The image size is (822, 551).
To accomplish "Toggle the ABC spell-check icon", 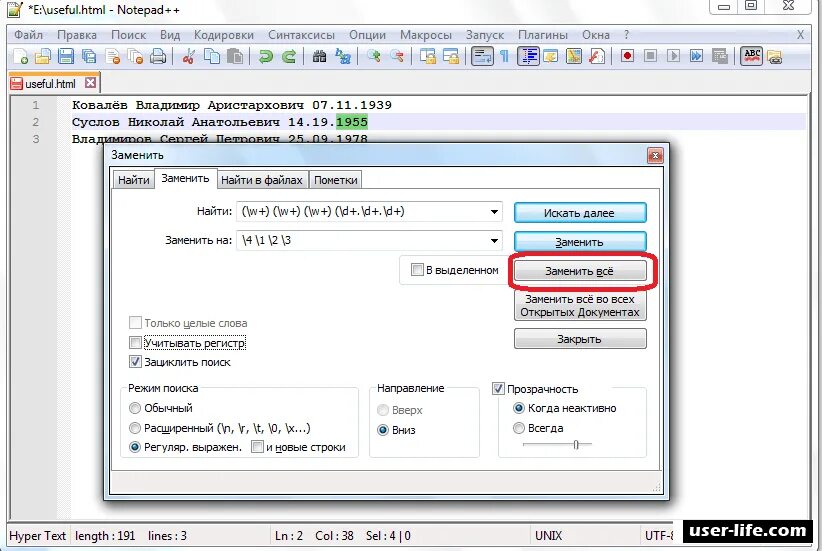I will tap(752, 56).
